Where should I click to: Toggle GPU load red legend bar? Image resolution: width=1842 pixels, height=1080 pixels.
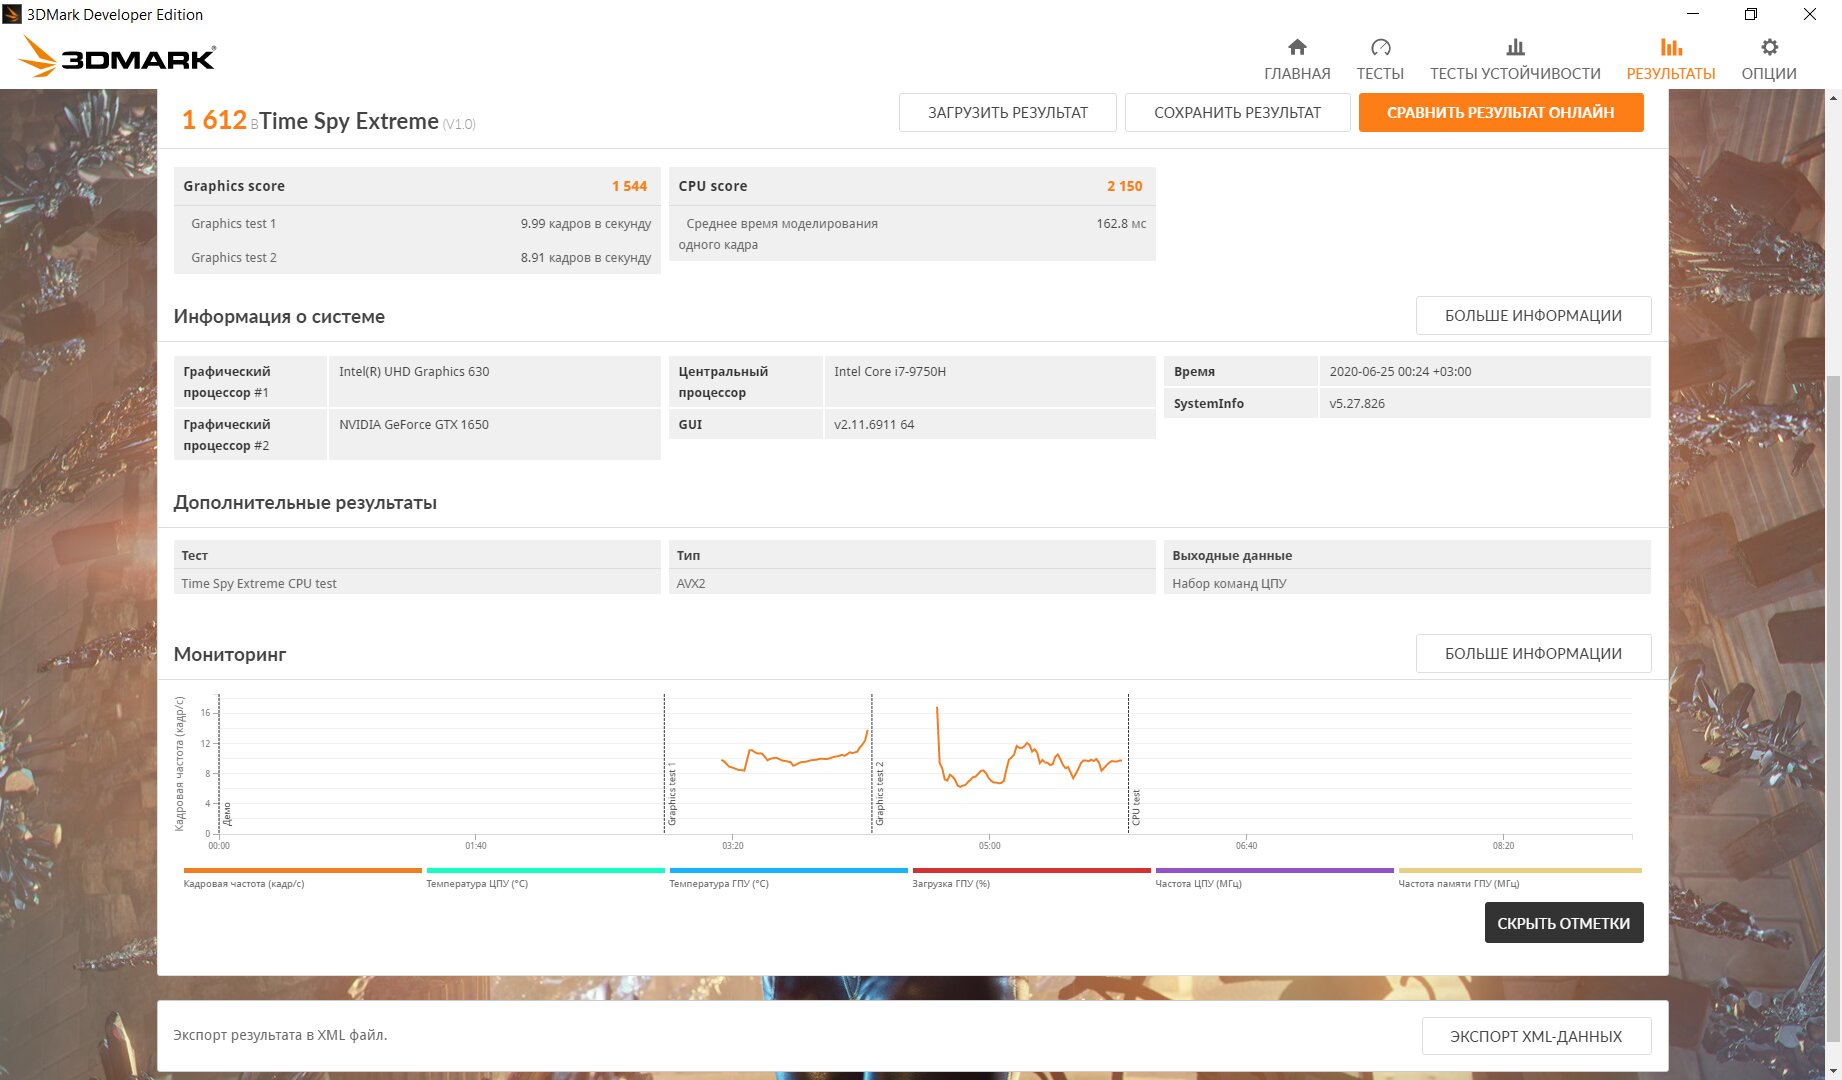(x=1032, y=871)
